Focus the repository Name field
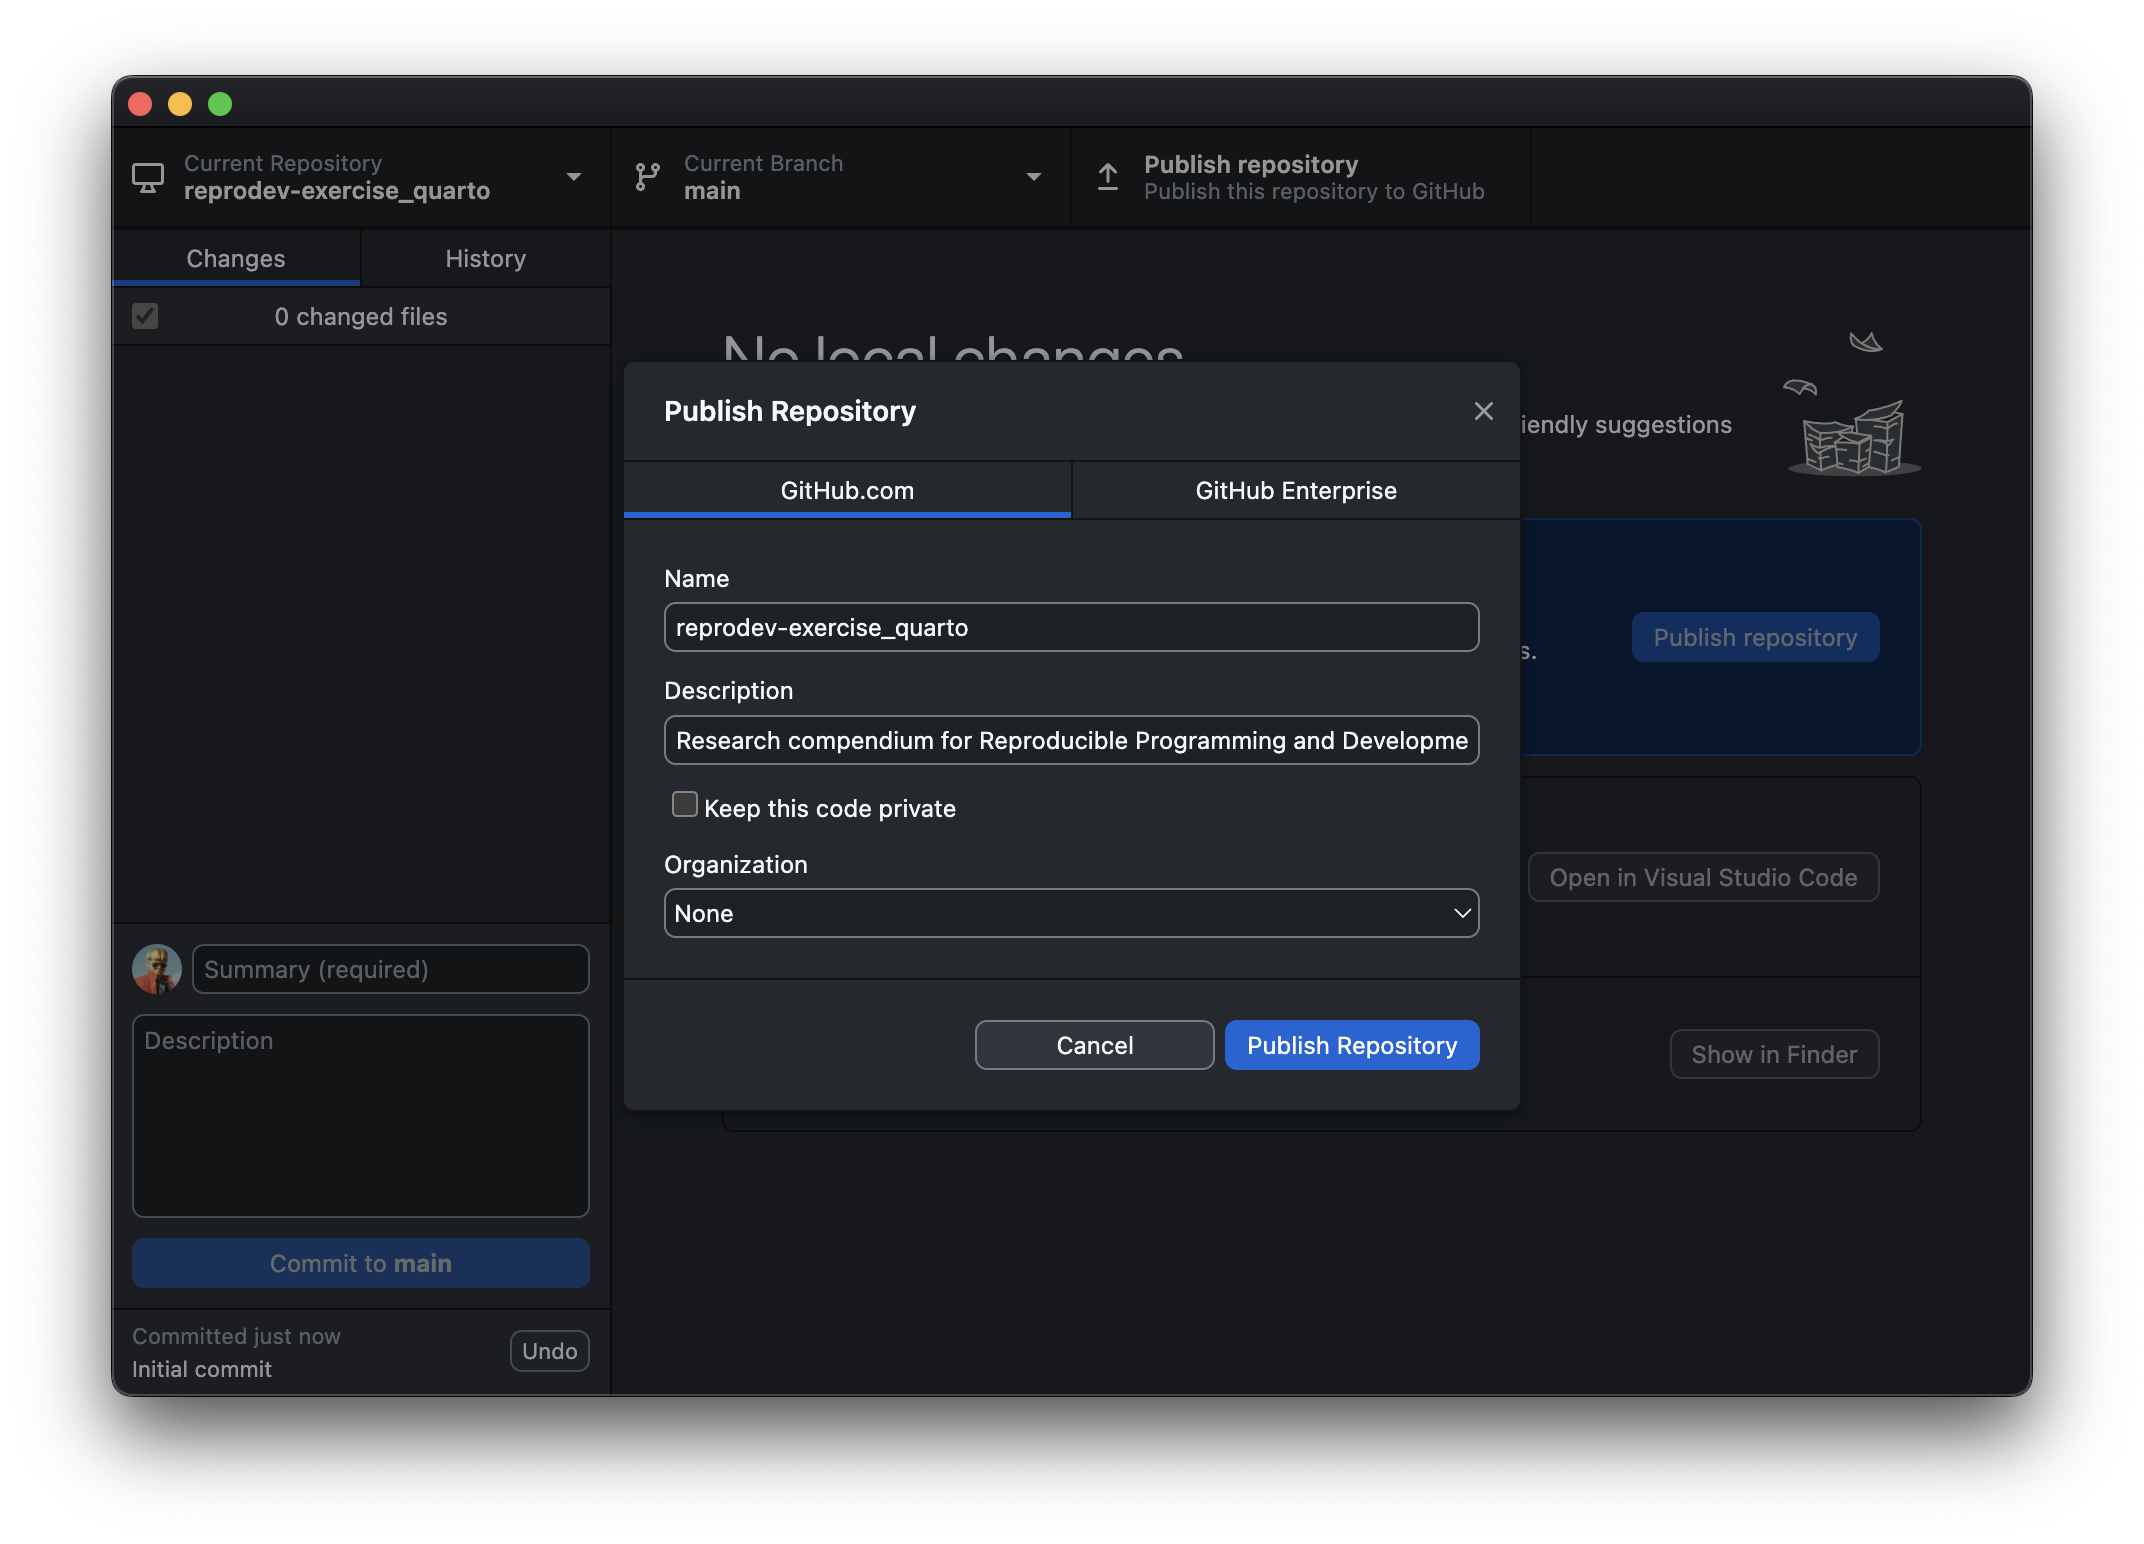The image size is (2144, 1544). [1071, 627]
